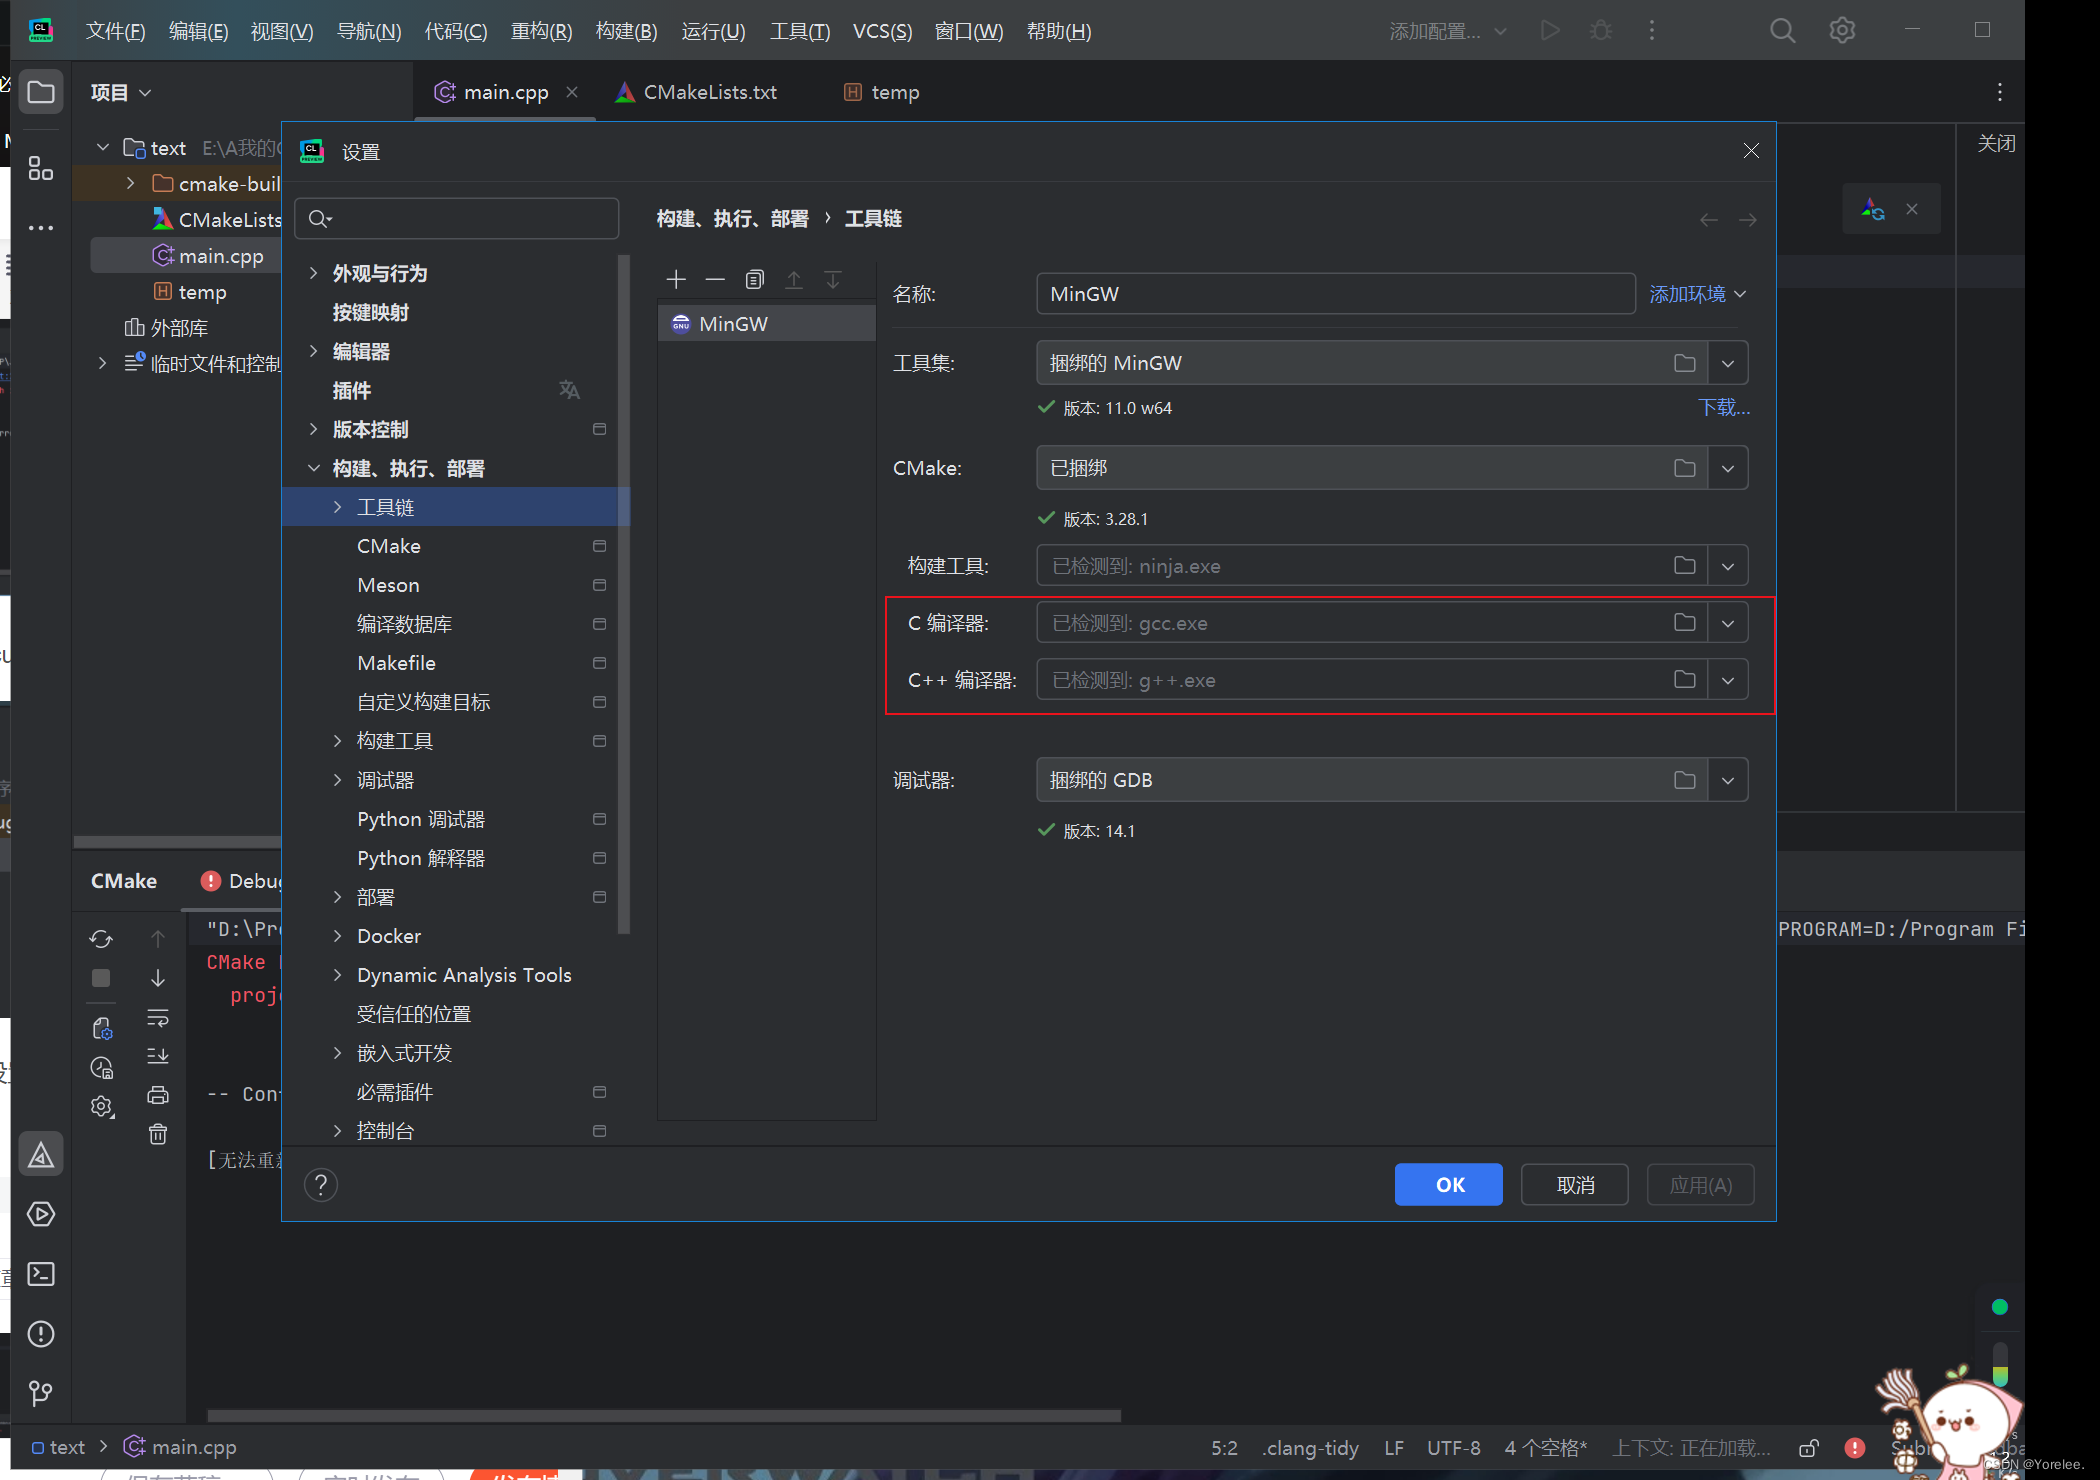
Task: Collapse 构建、执行、部署 settings group
Action: 313,468
